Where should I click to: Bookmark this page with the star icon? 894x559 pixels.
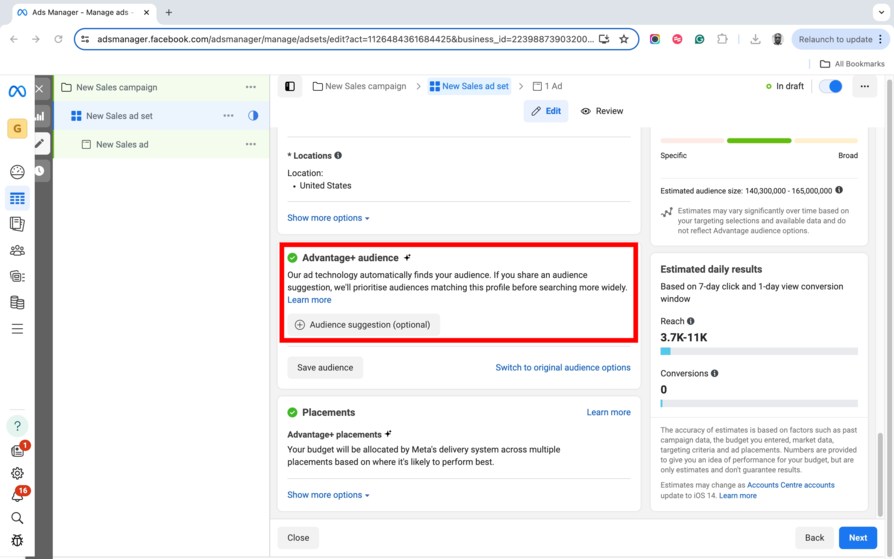624,39
